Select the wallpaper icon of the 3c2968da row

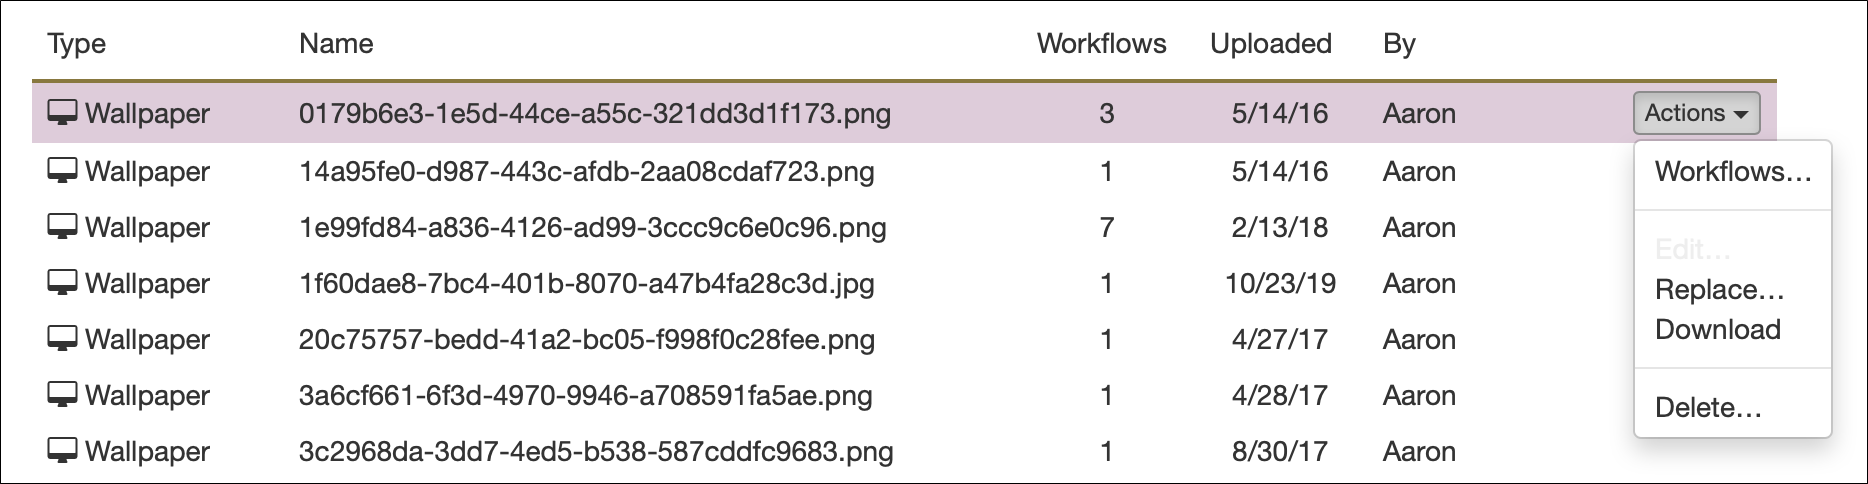pyautogui.click(x=62, y=451)
